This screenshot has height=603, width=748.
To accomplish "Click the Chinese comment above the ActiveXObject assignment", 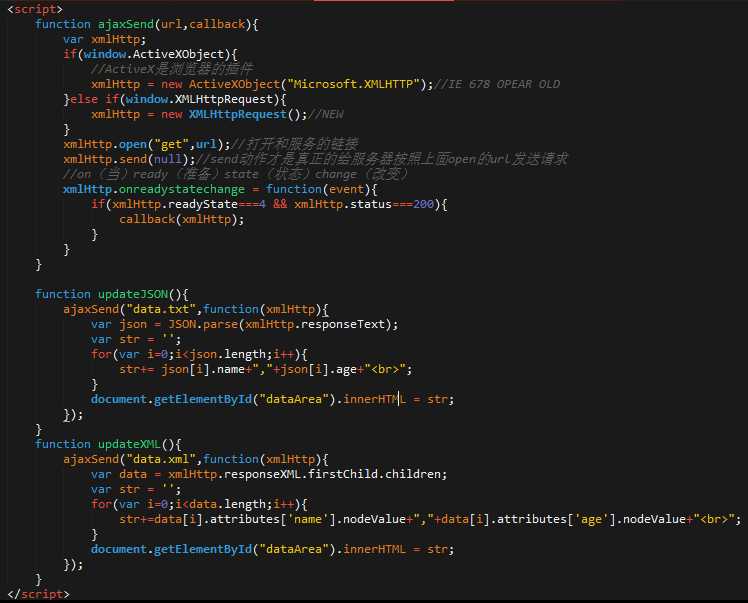I will pyautogui.click(x=172, y=69).
